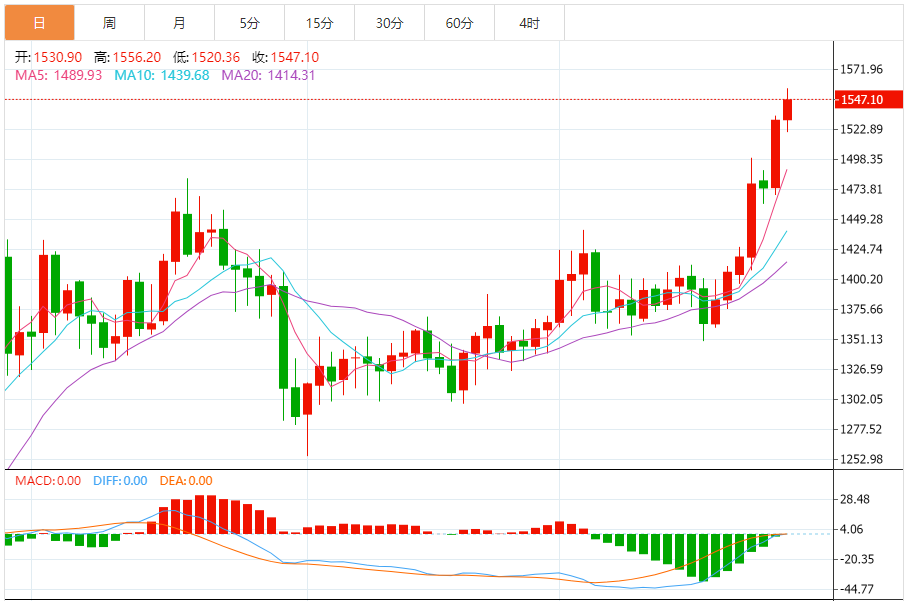This screenshot has width=906, height=601.
Task: Click the 1449.28 price axis label
Action: 862,219
